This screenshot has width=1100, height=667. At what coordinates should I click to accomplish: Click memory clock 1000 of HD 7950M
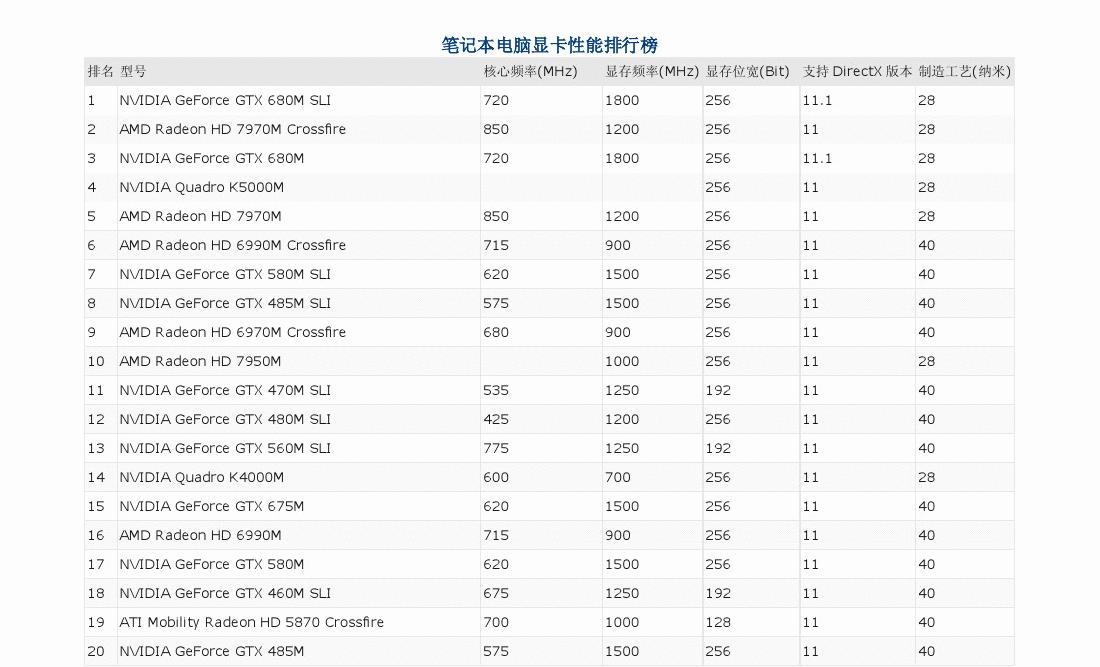pos(622,361)
